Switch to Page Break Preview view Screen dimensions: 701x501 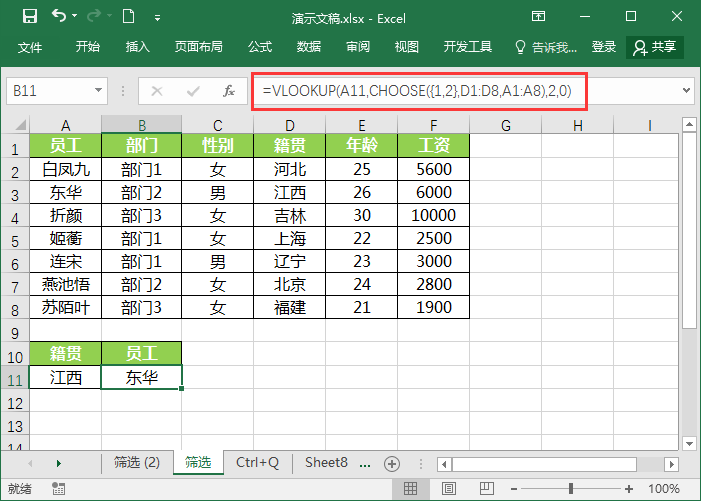point(485,489)
